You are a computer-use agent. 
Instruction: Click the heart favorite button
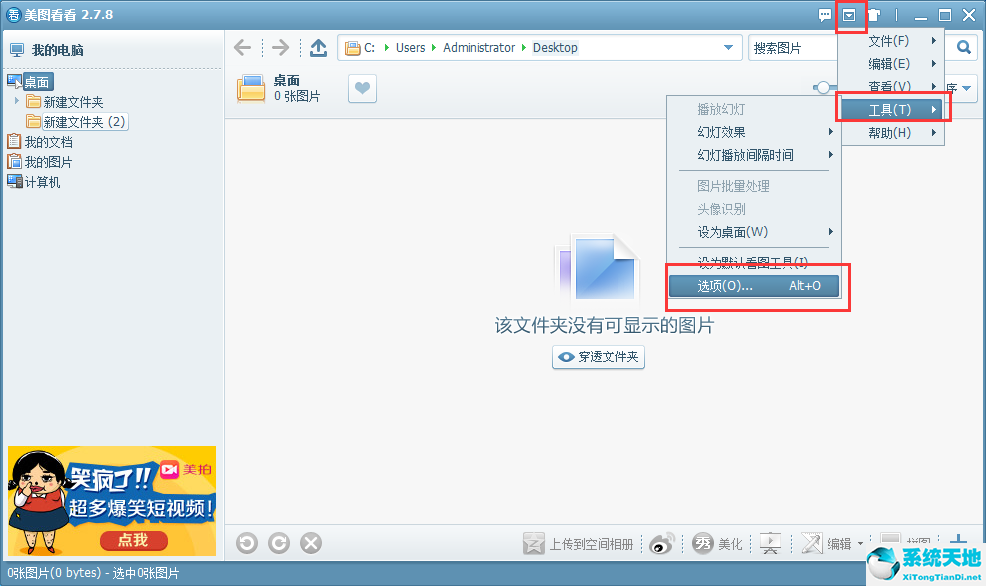click(x=362, y=89)
